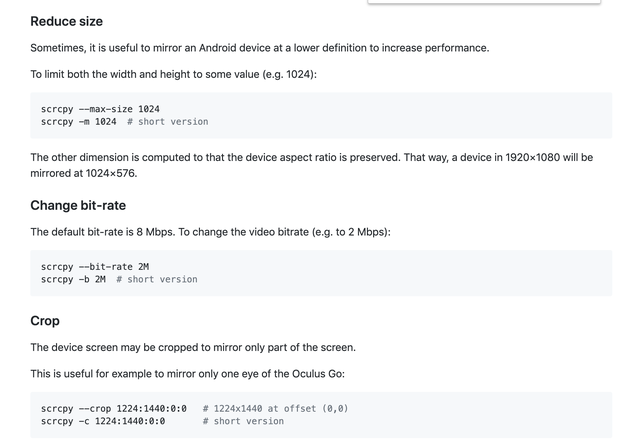Click the "Reduce size" heading
The width and height of the screenshot is (640, 444).
click(66, 21)
